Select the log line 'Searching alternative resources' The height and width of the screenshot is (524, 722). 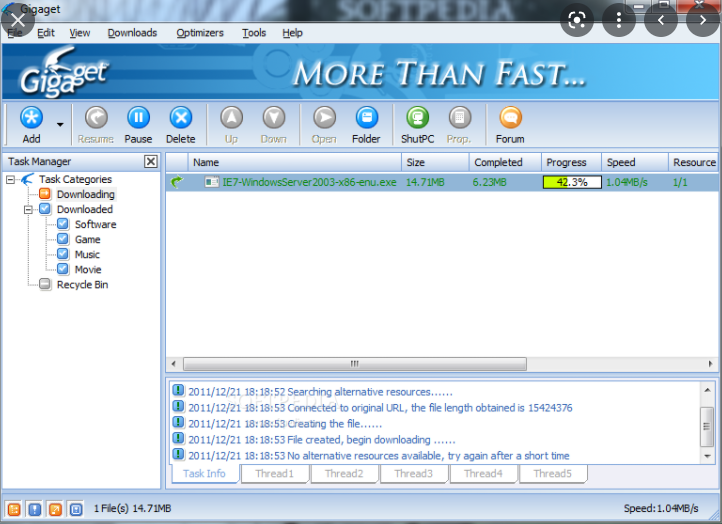coord(320,392)
